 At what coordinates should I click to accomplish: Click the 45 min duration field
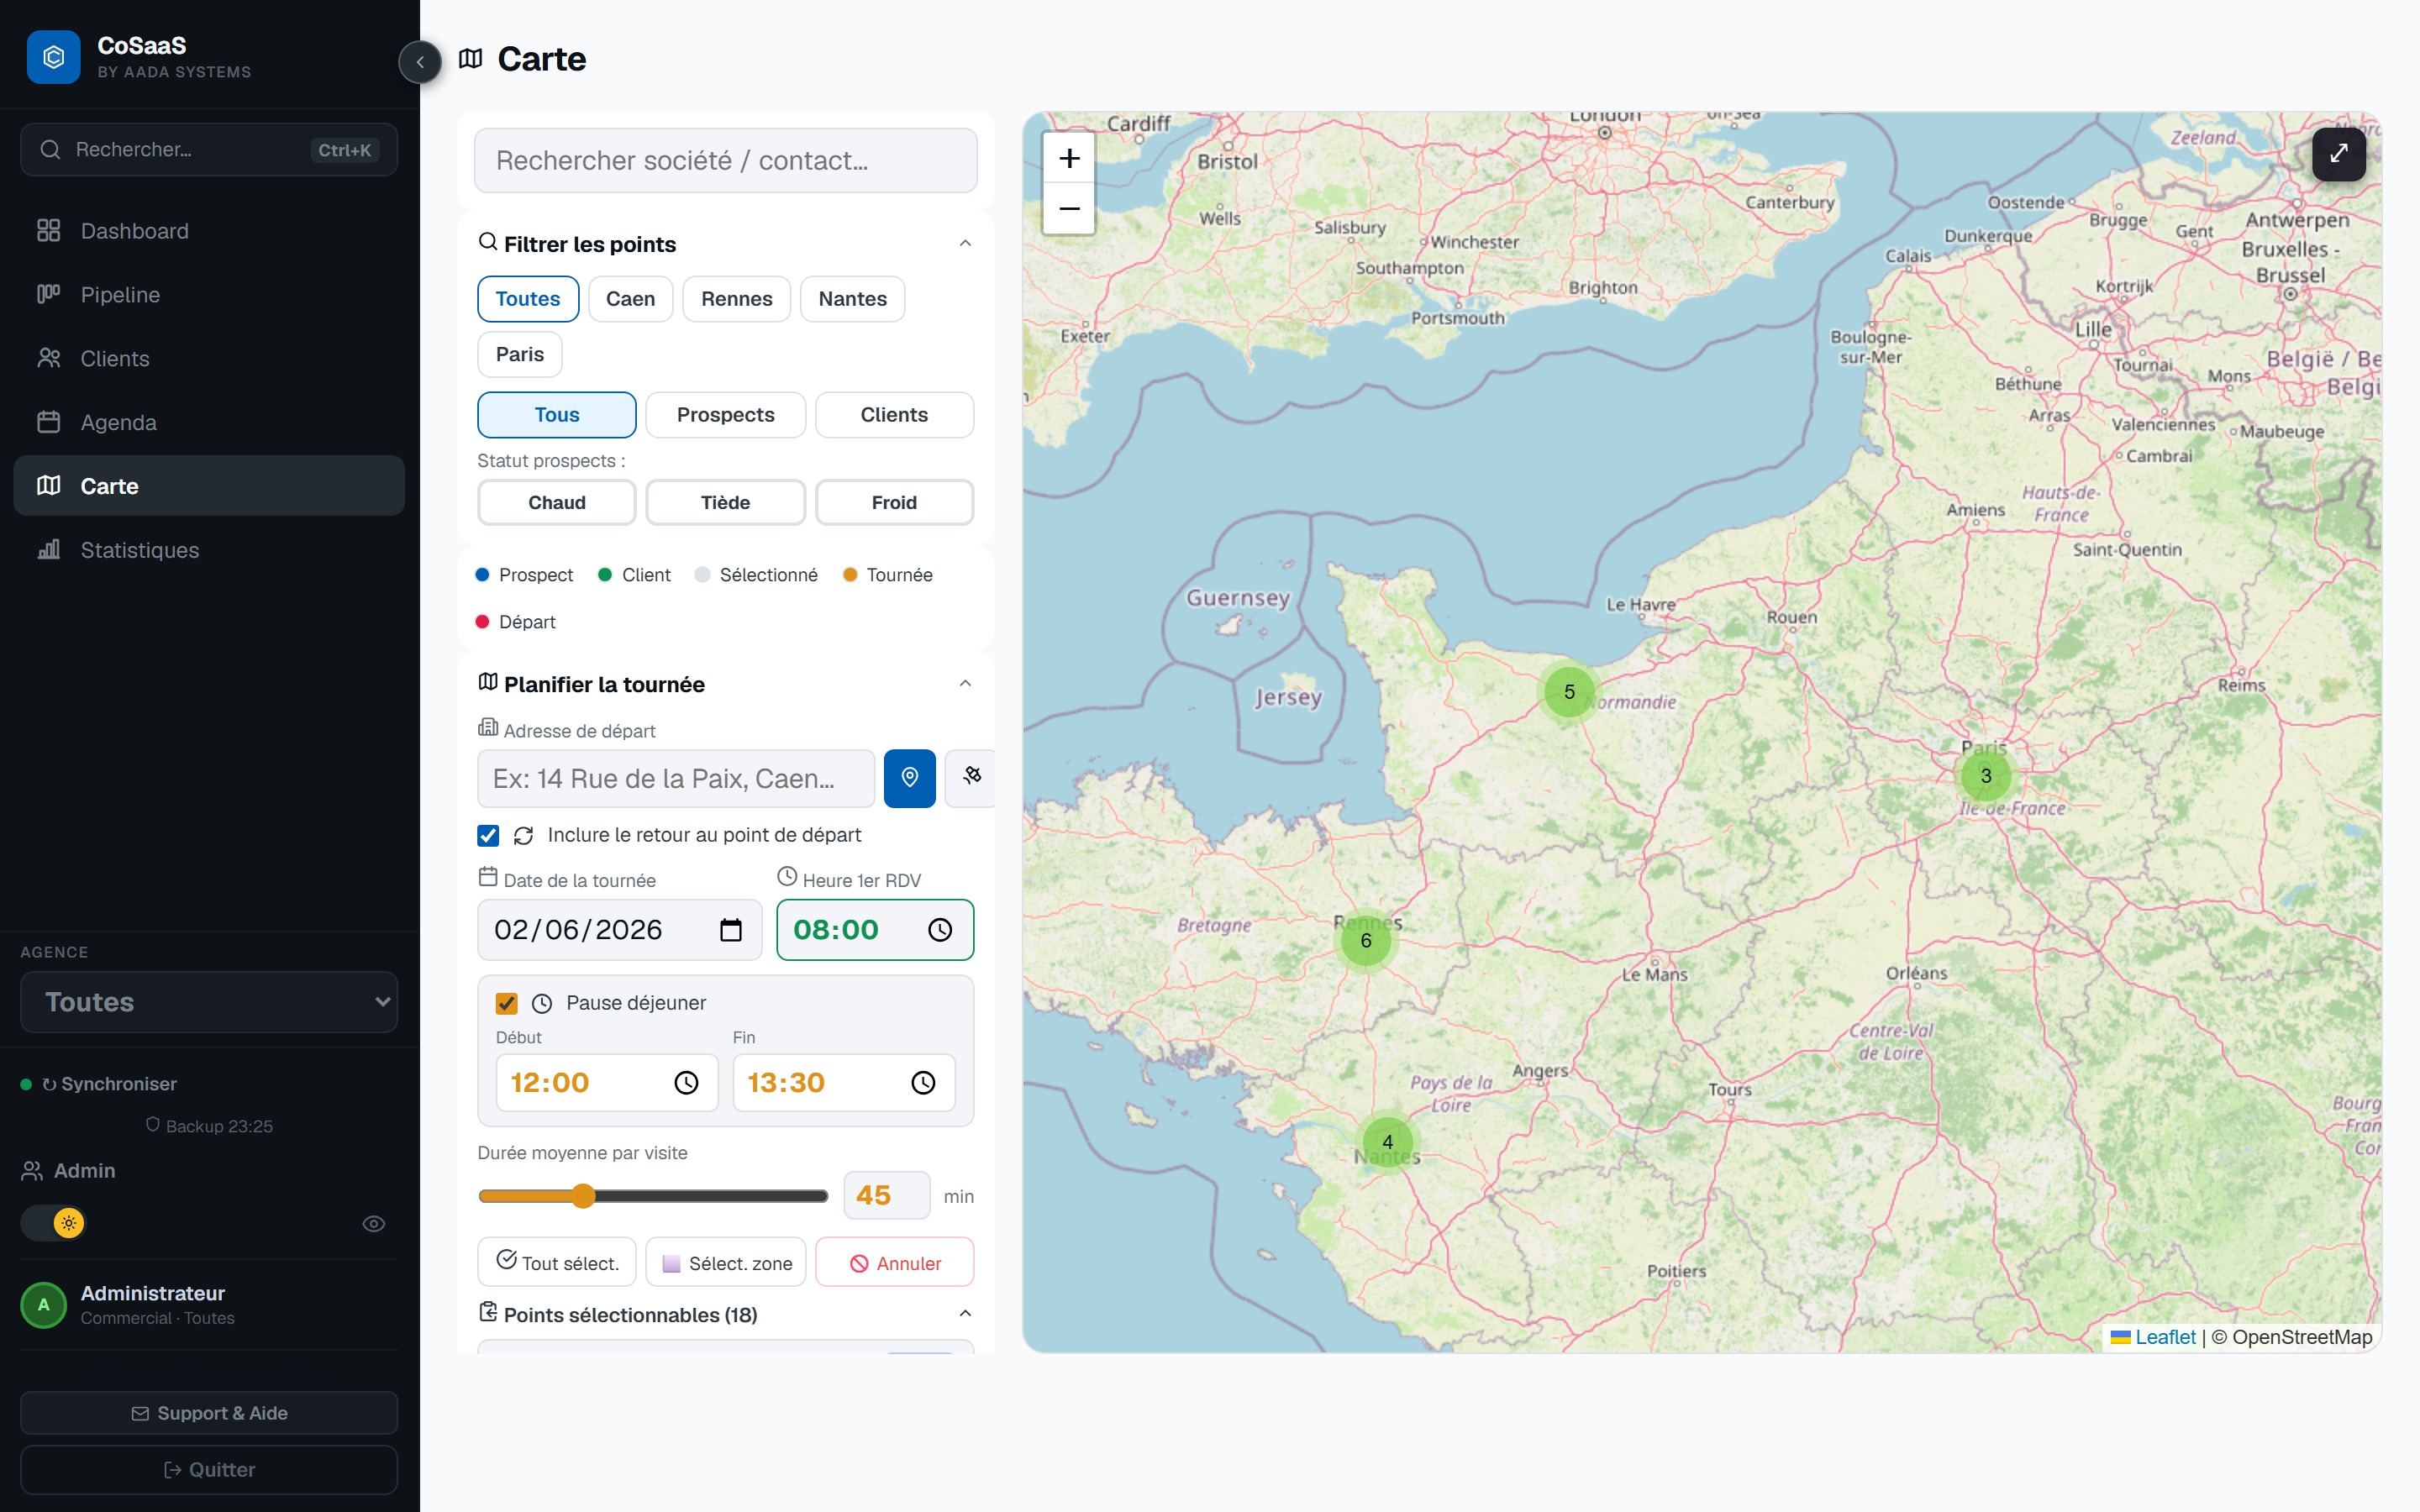click(x=886, y=1195)
